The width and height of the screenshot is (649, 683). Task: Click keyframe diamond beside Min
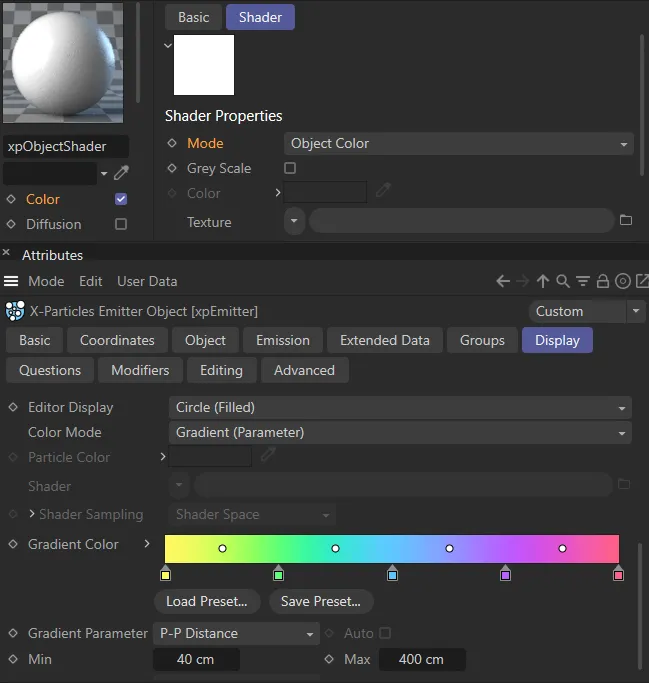[13, 659]
